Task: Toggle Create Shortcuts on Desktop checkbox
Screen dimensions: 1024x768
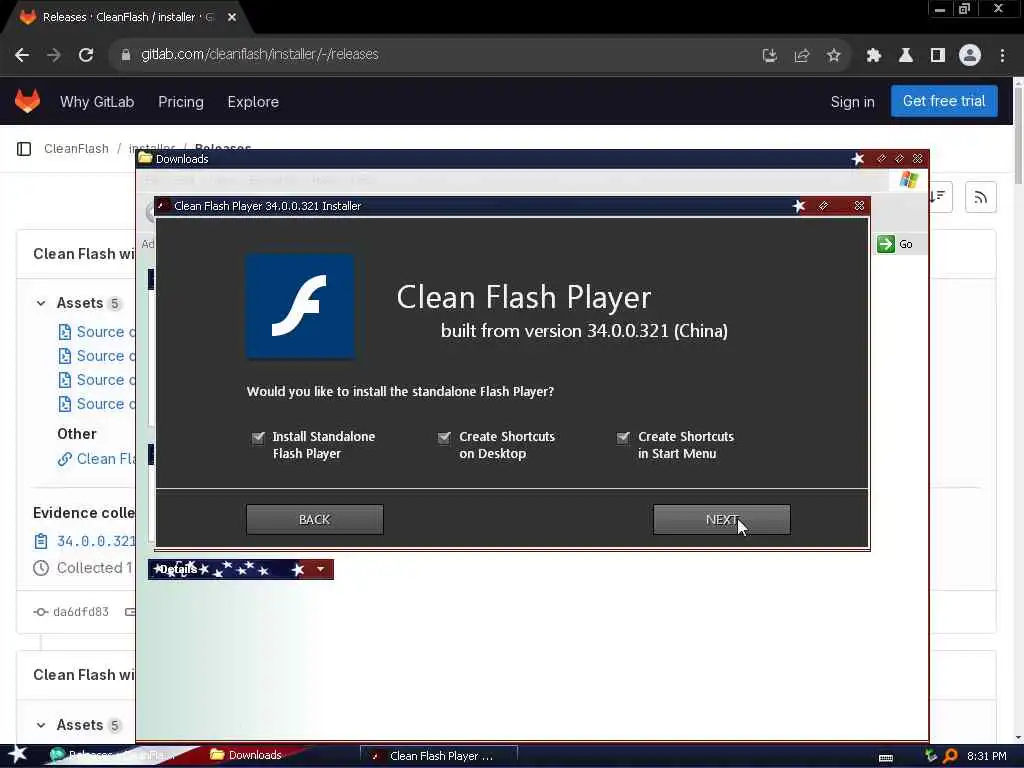Action: (444, 437)
